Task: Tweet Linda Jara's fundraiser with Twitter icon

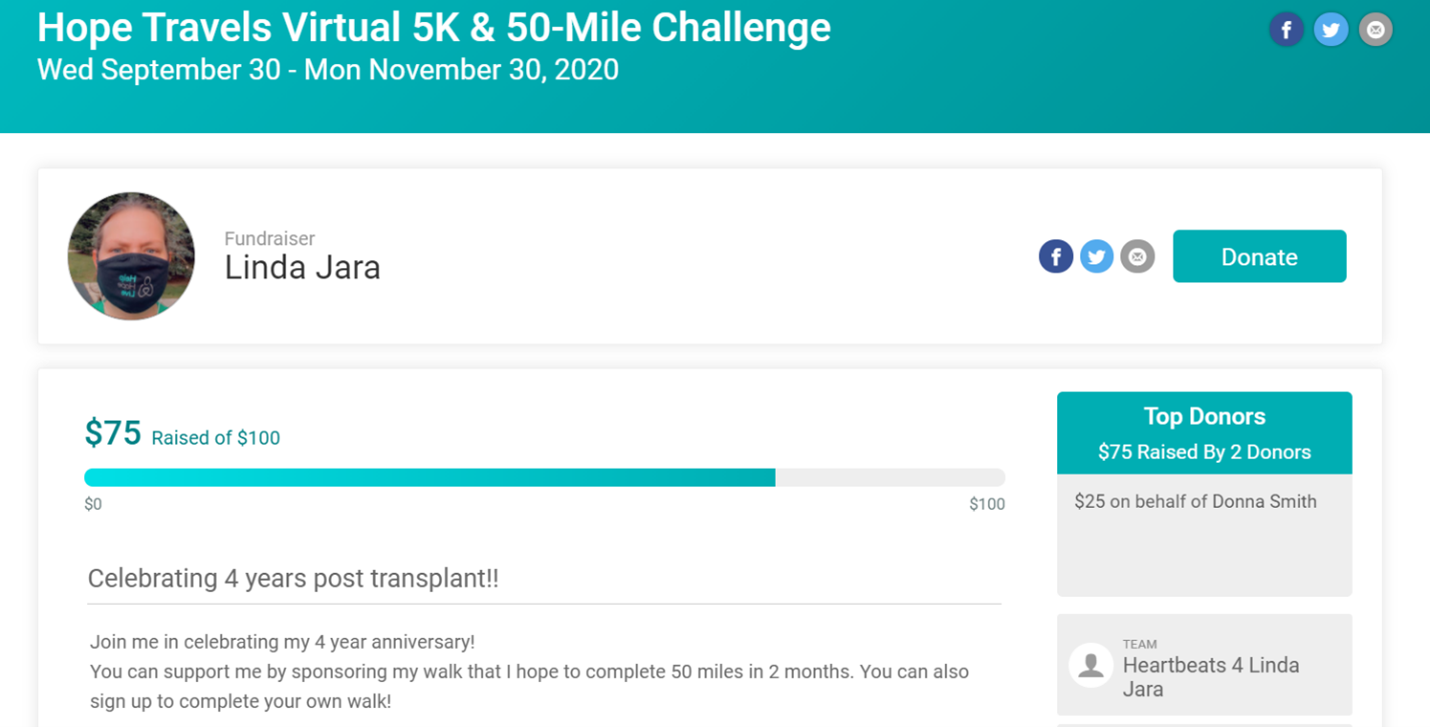Action: click(x=1097, y=257)
